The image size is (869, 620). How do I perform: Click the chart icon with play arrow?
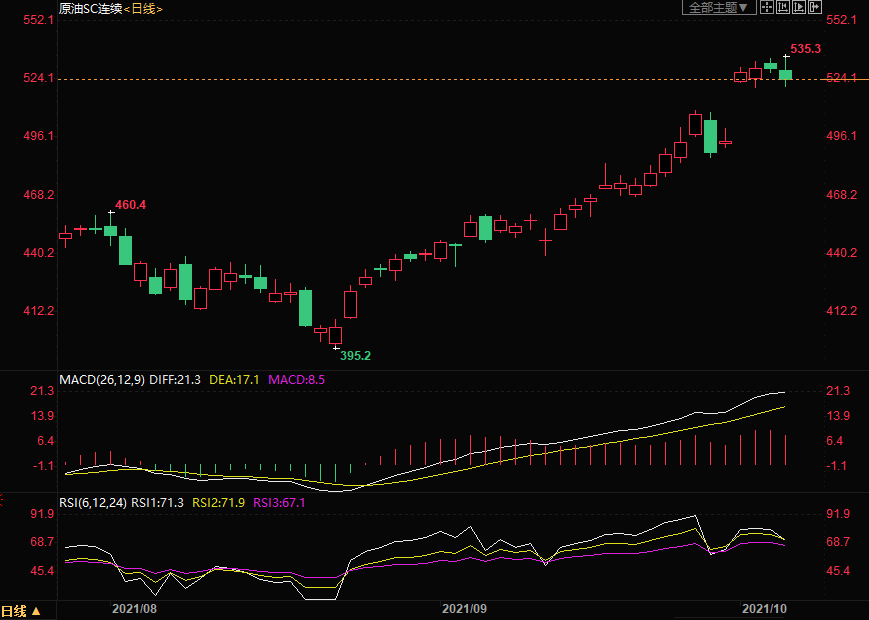click(x=799, y=8)
